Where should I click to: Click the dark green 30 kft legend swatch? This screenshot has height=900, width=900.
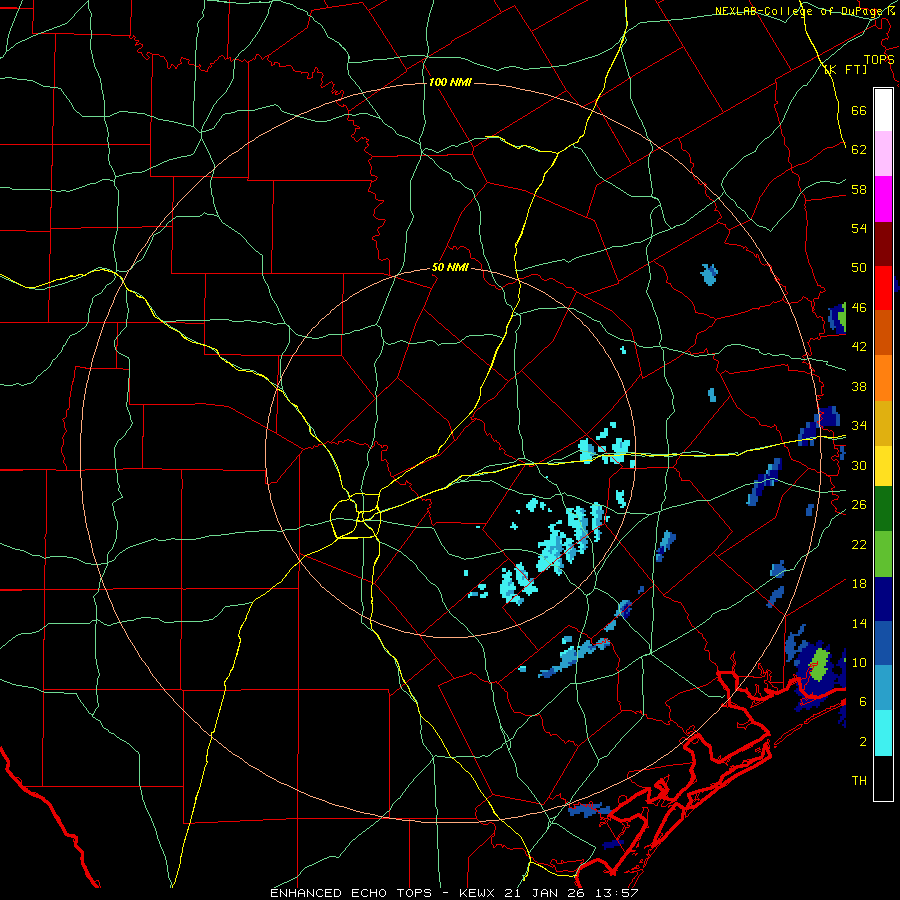click(x=883, y=509)
